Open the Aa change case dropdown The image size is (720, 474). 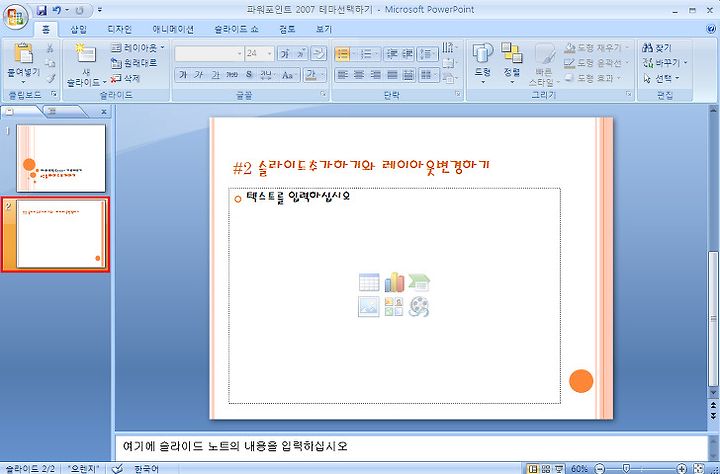click(289, 74)
